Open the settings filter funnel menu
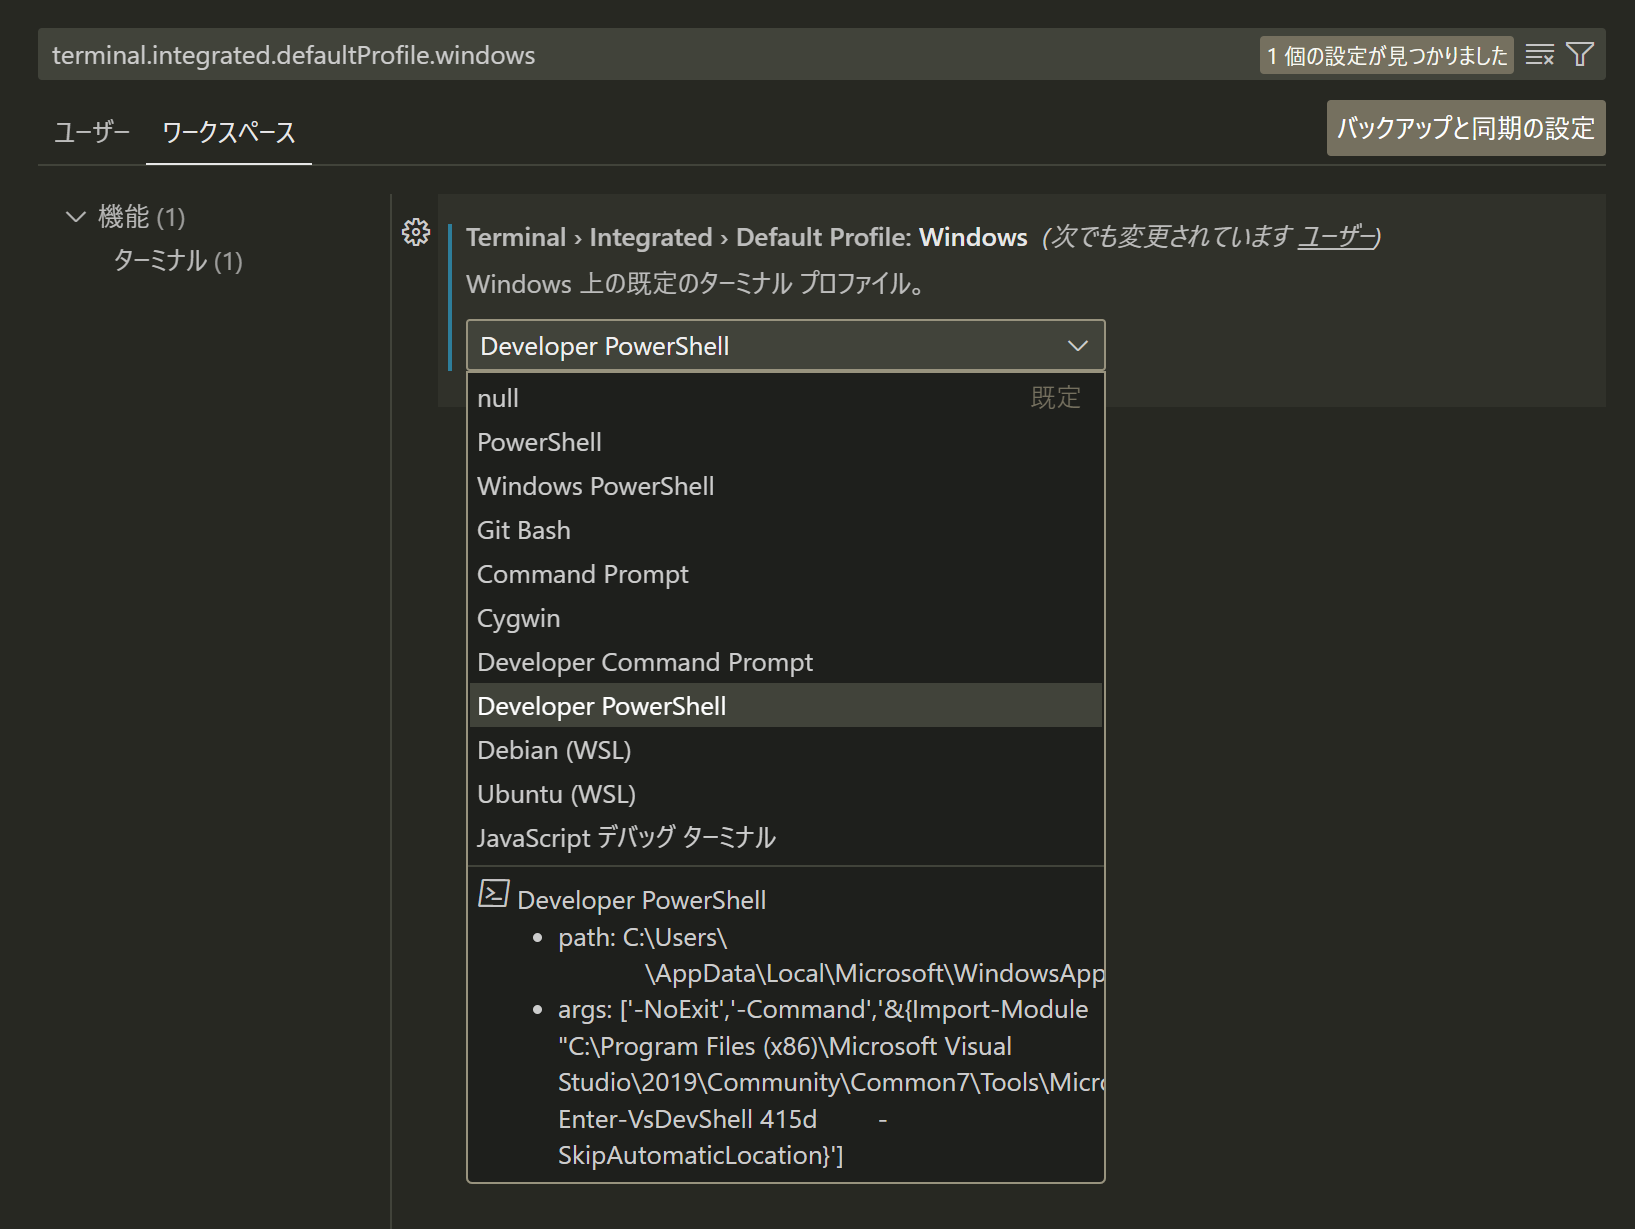The height and width of the screenshot is (1229, 1635). 1580,55
